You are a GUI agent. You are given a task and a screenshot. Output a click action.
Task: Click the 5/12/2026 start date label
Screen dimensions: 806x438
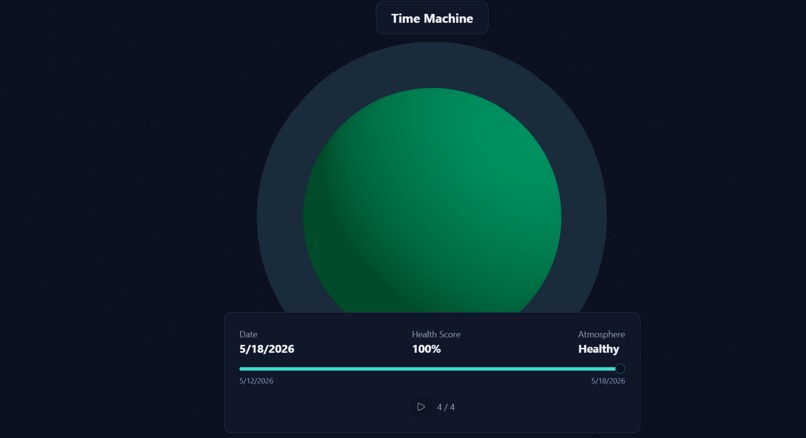[x=256, y=381]
